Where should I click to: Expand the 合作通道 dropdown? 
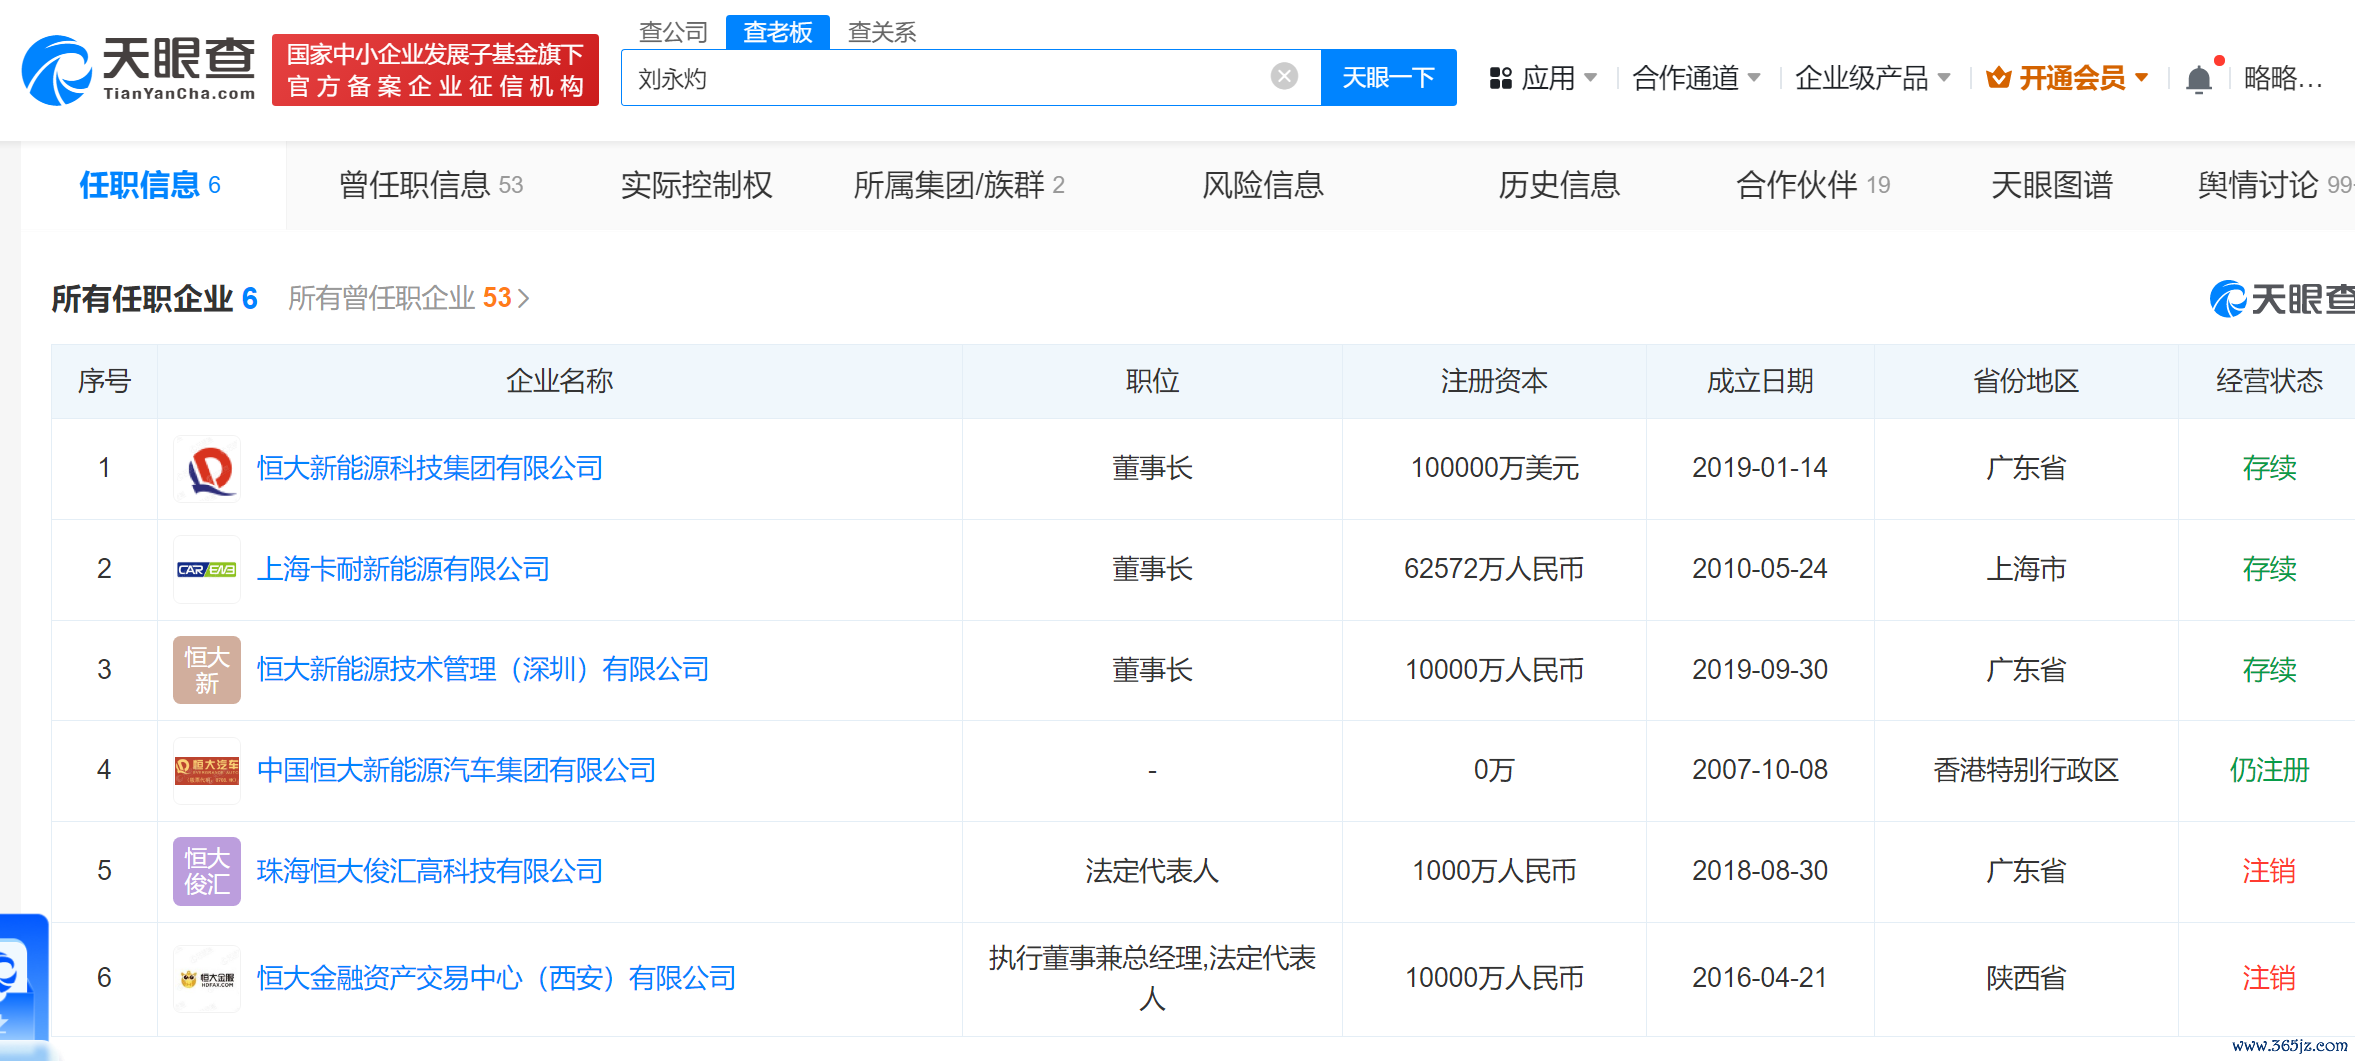(1696, 78)
